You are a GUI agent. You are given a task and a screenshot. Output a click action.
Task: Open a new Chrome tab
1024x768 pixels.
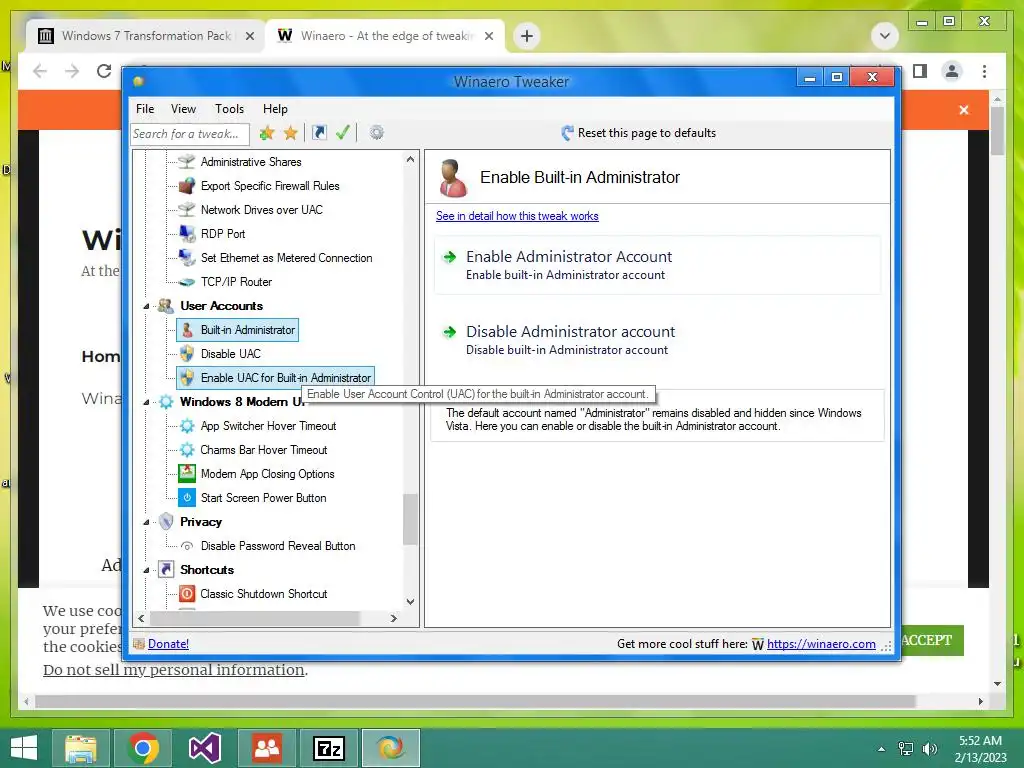pos(527,35)
